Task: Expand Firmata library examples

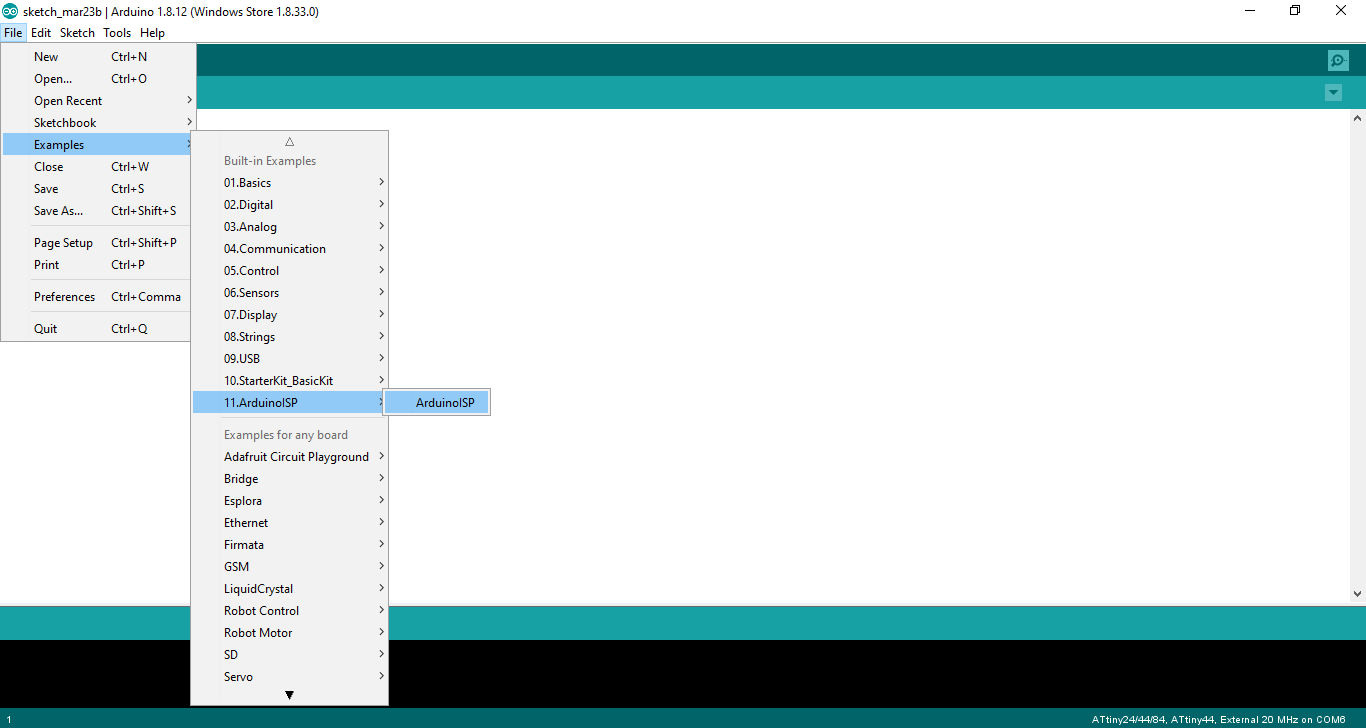Action: [x=290, y=545]
